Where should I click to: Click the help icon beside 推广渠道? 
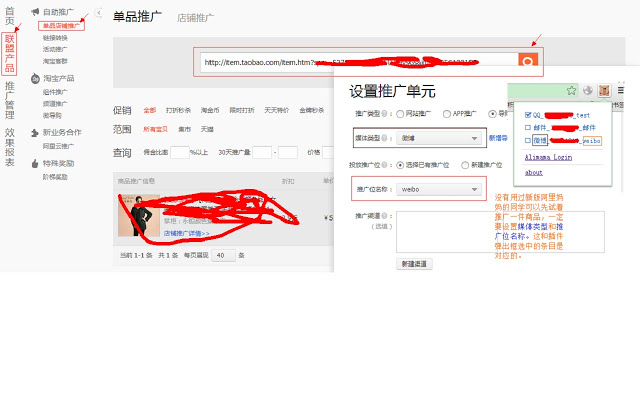point(384,216)
